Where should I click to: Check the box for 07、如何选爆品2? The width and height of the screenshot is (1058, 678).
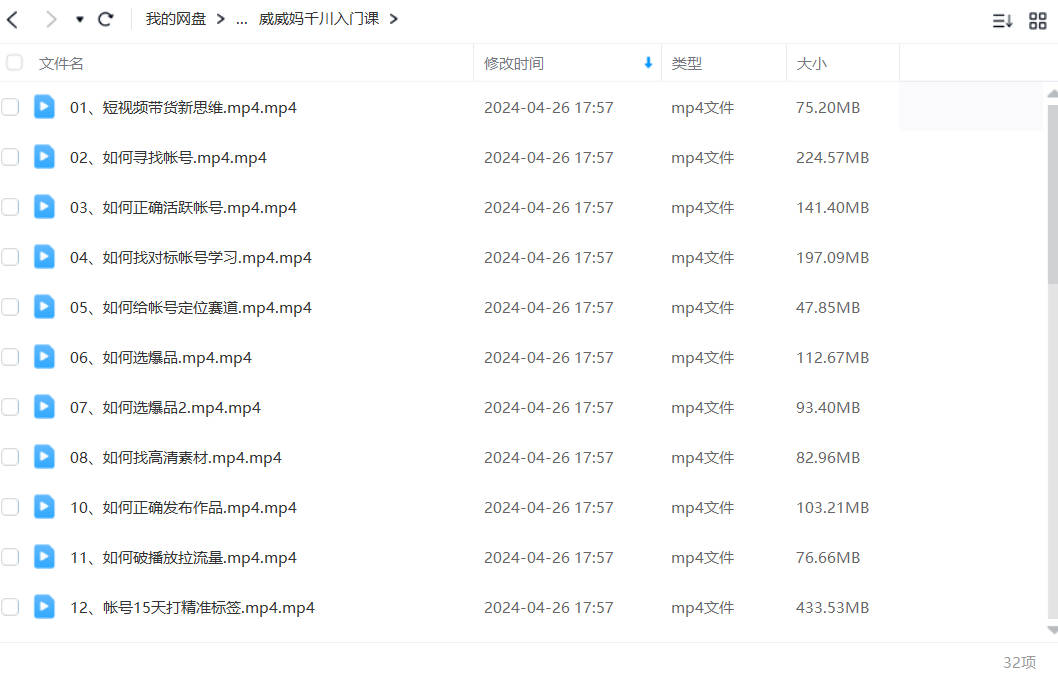10,407
